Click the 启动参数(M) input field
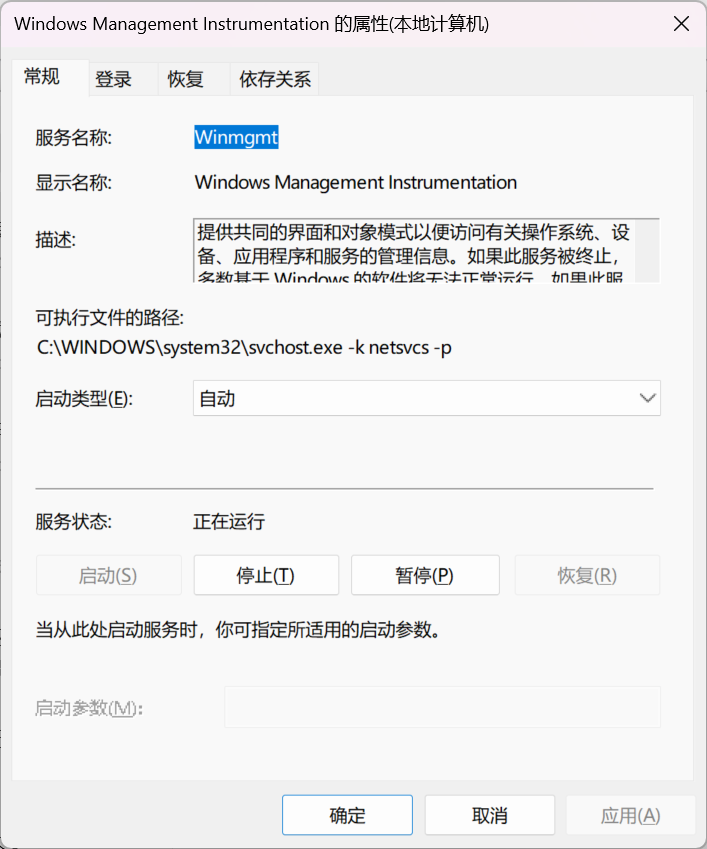This screenshot has height=849, width=707. click(442, 707)
